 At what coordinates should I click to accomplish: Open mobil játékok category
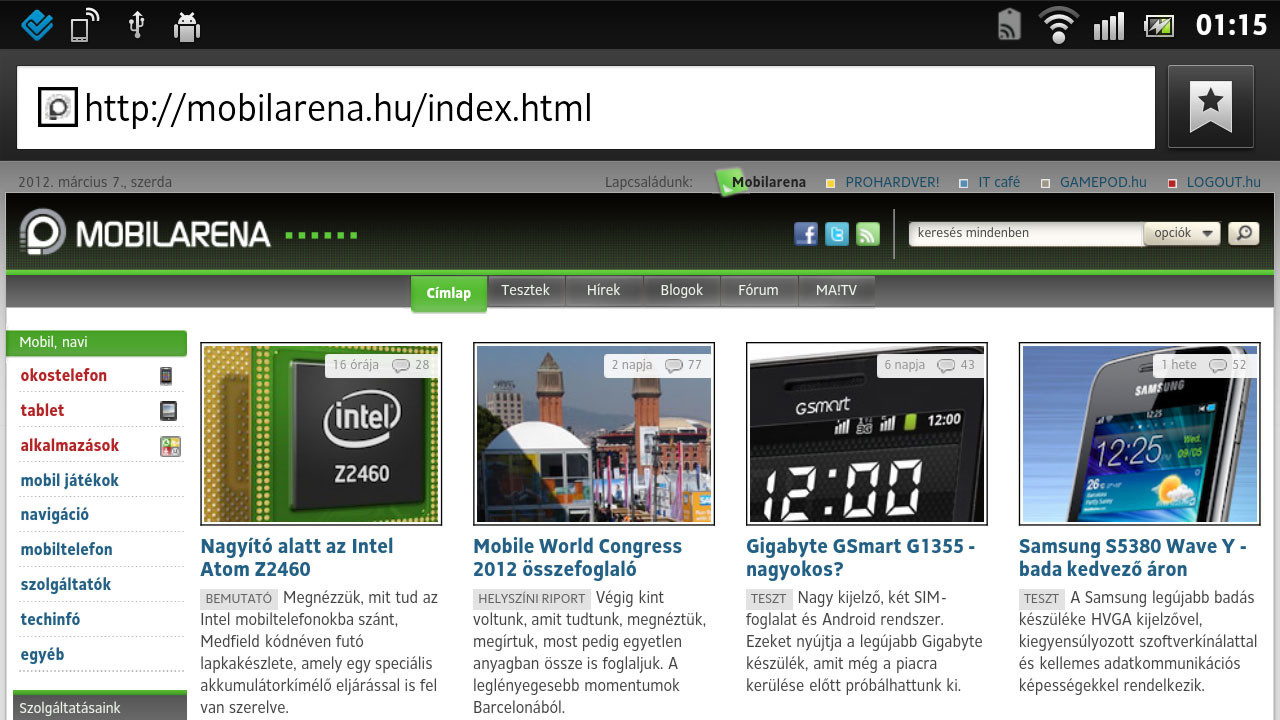pos(70,481)
